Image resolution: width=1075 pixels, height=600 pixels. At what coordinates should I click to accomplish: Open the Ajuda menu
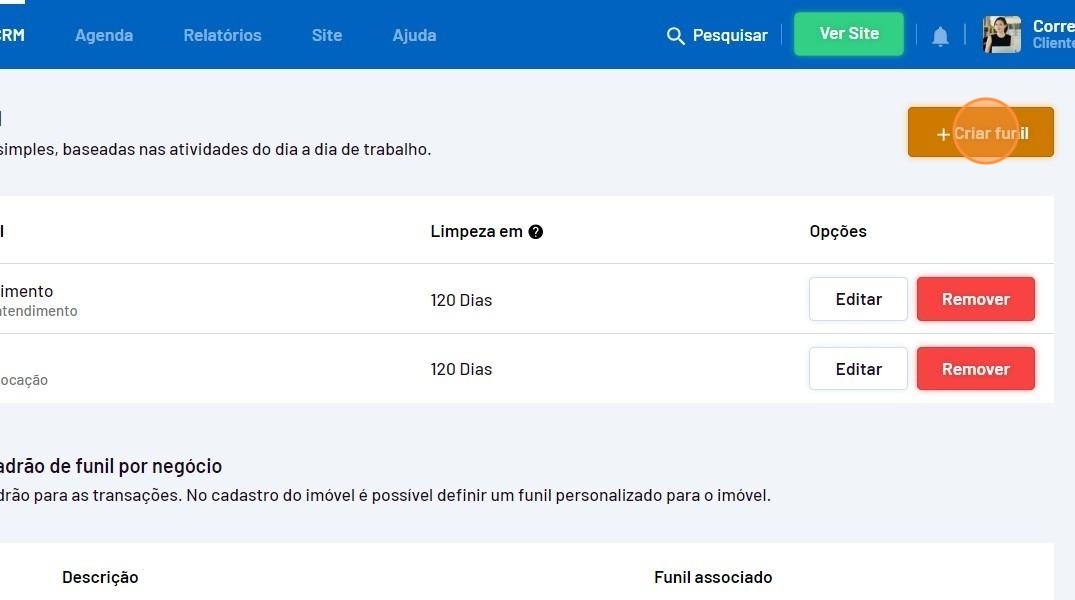coord(414,35)
